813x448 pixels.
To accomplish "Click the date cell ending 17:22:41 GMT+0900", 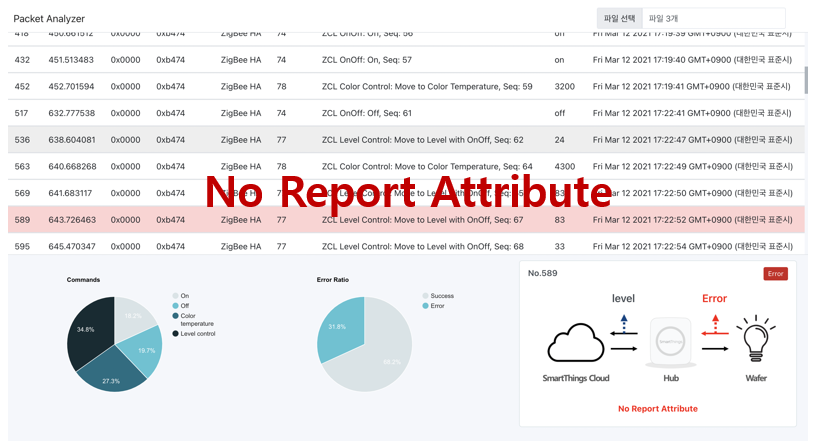I will click(692, 113).
